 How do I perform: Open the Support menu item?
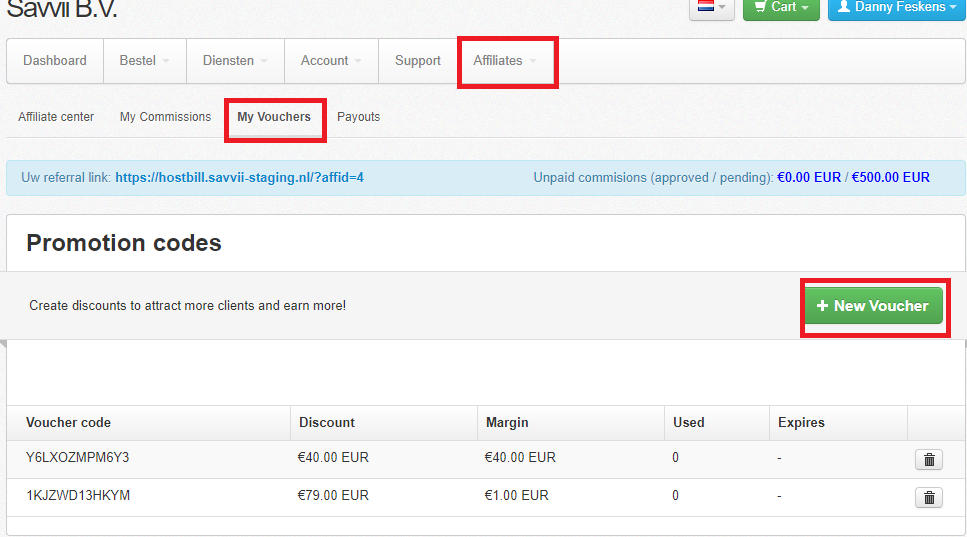point(418,60)
